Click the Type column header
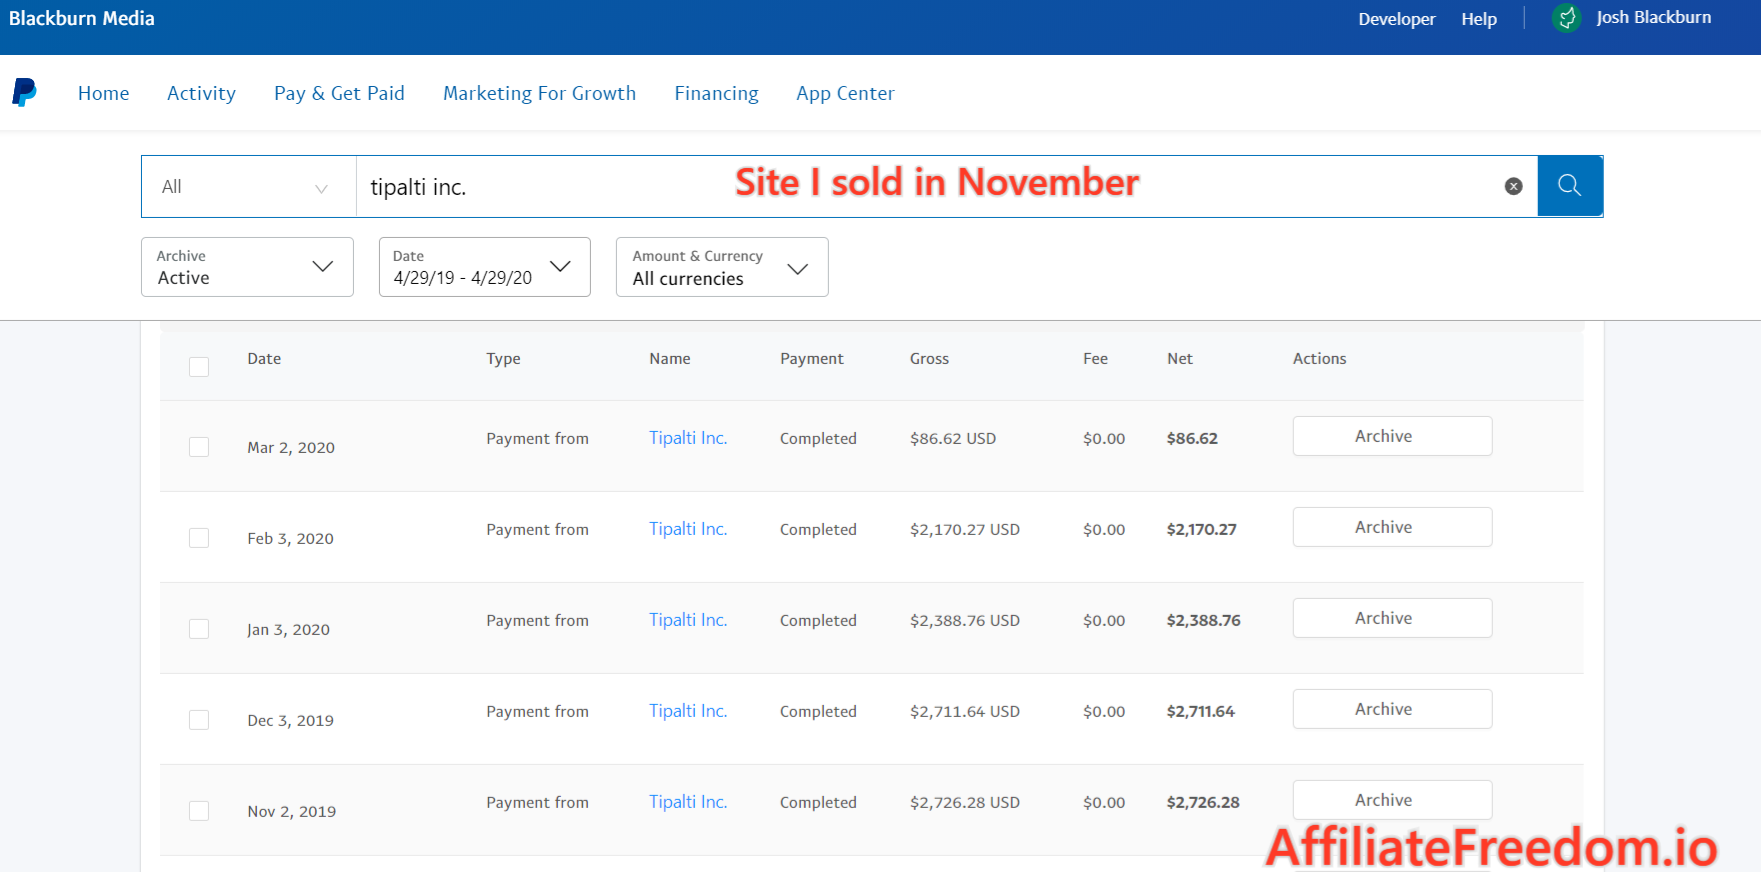This screenshot has width=1761, height=872. tap(503, 359)
